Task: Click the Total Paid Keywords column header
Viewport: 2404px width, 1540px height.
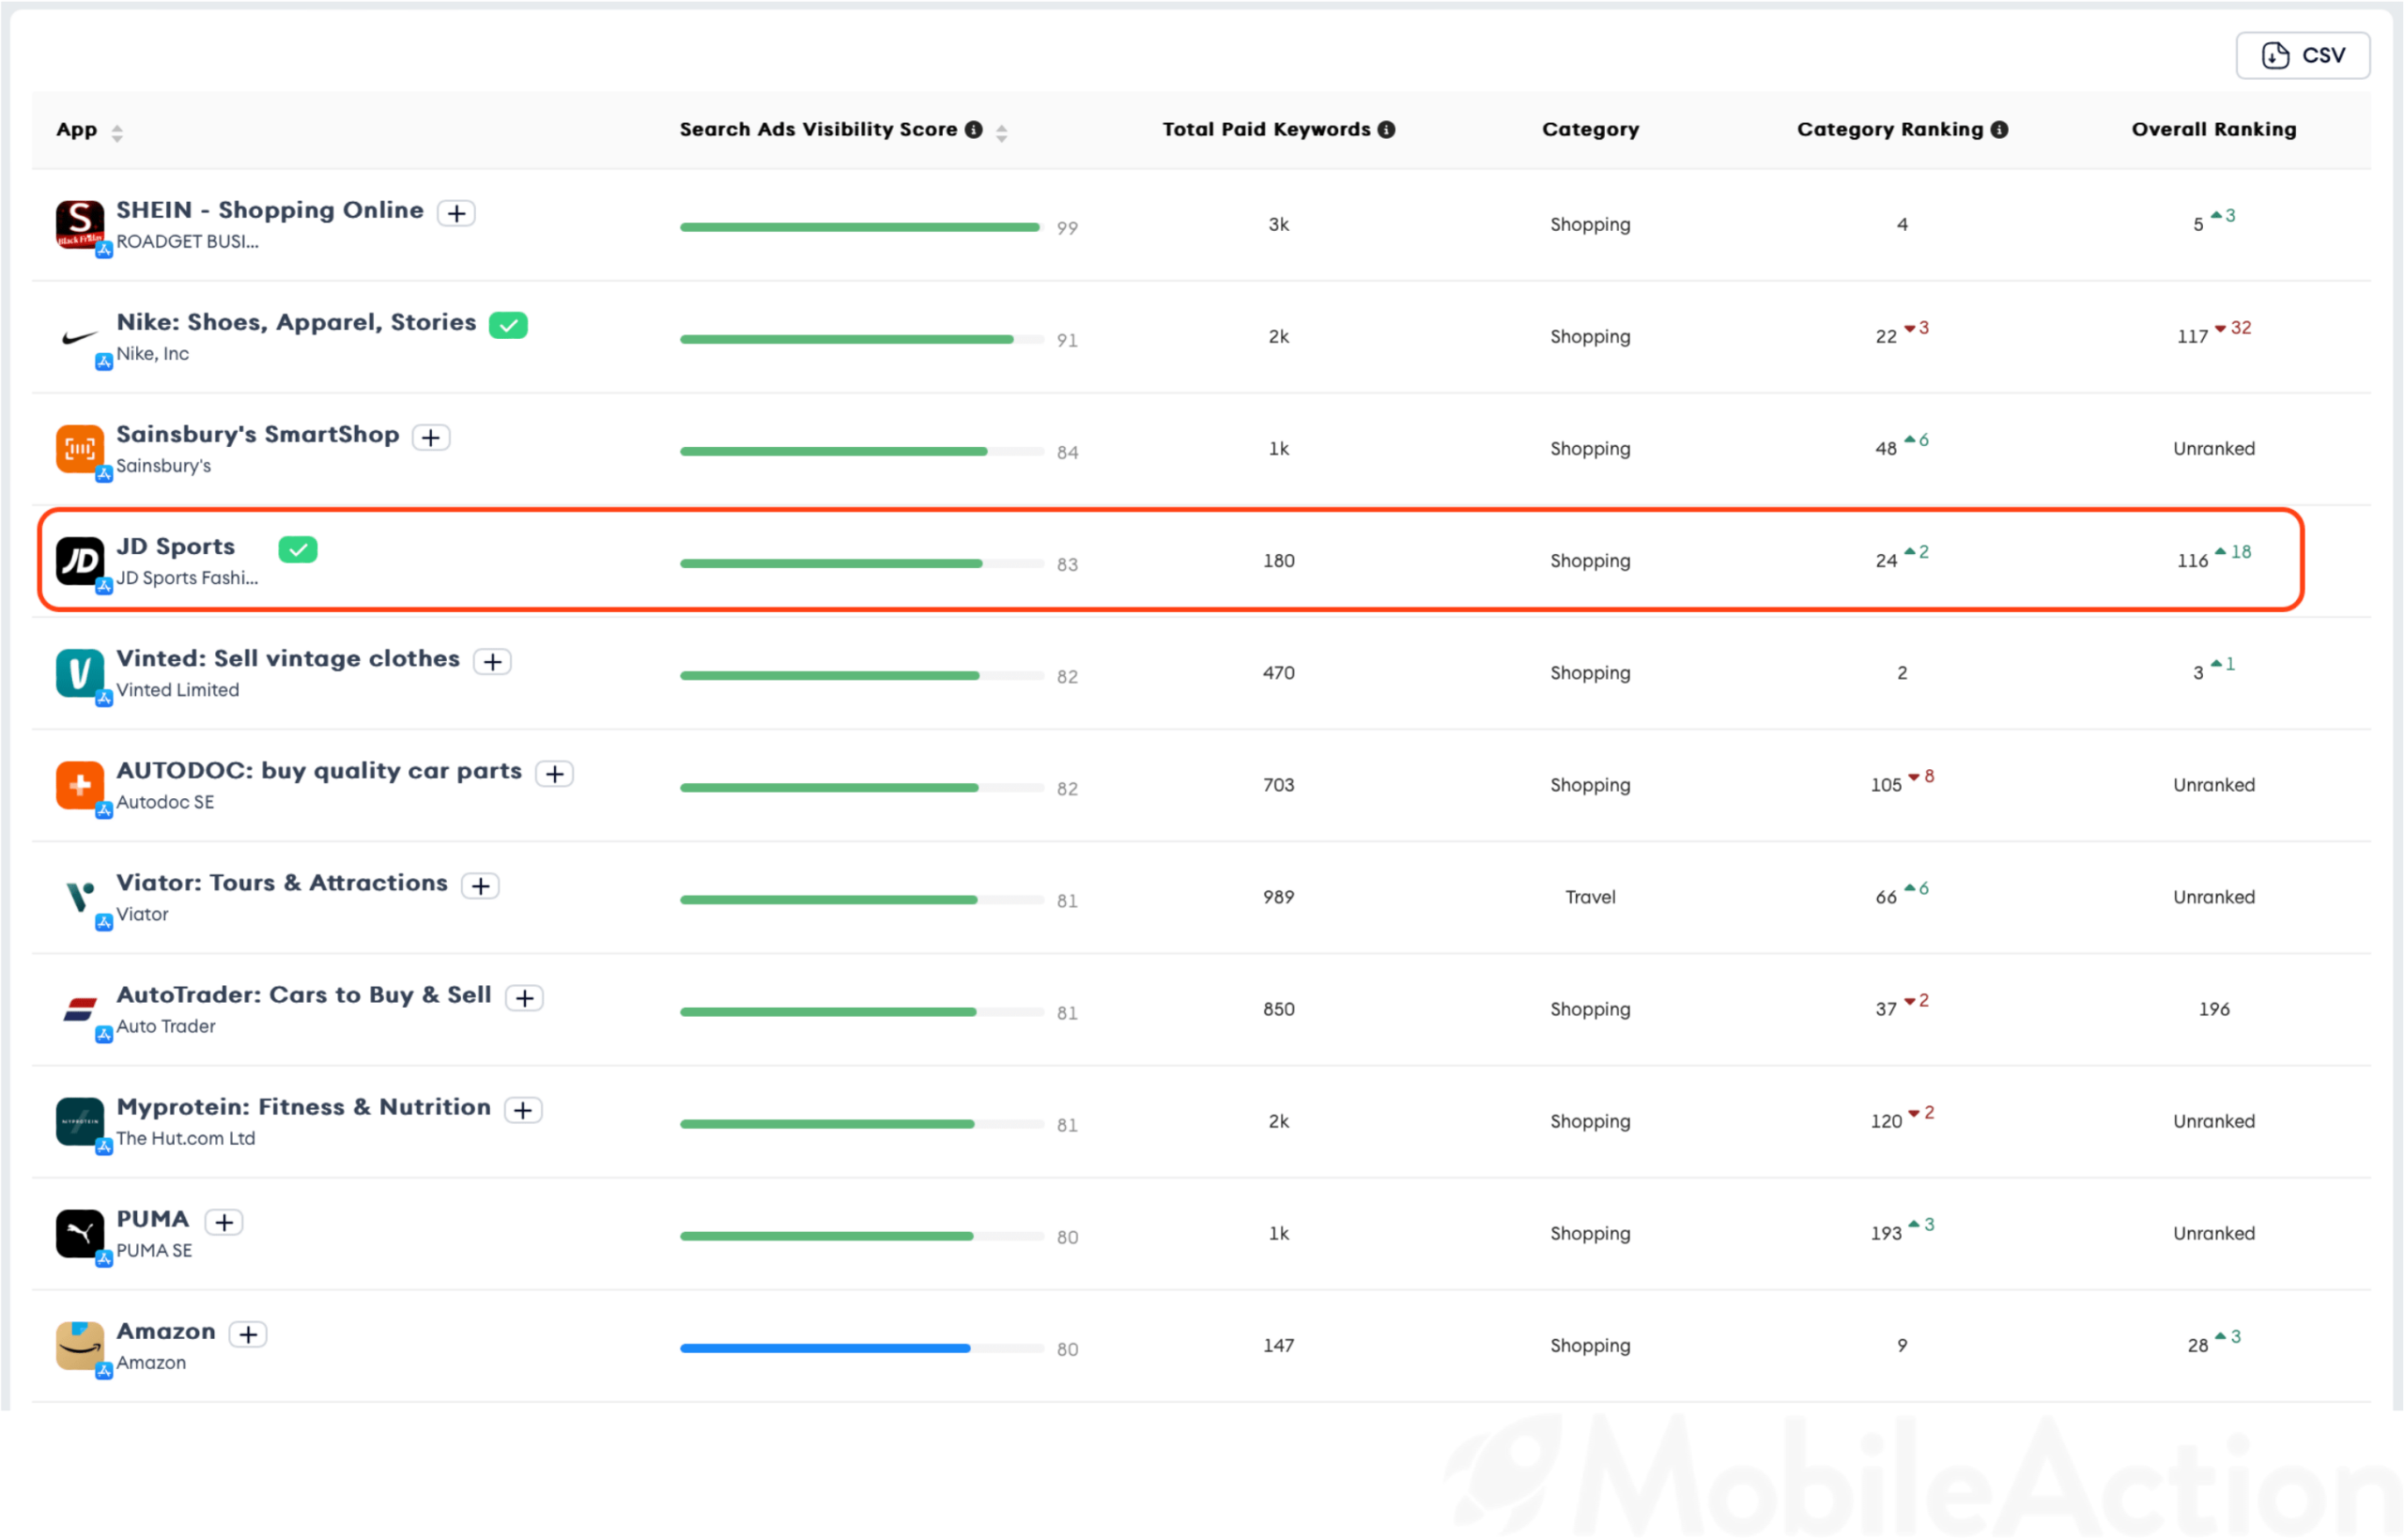Action: click(1266, 129)
